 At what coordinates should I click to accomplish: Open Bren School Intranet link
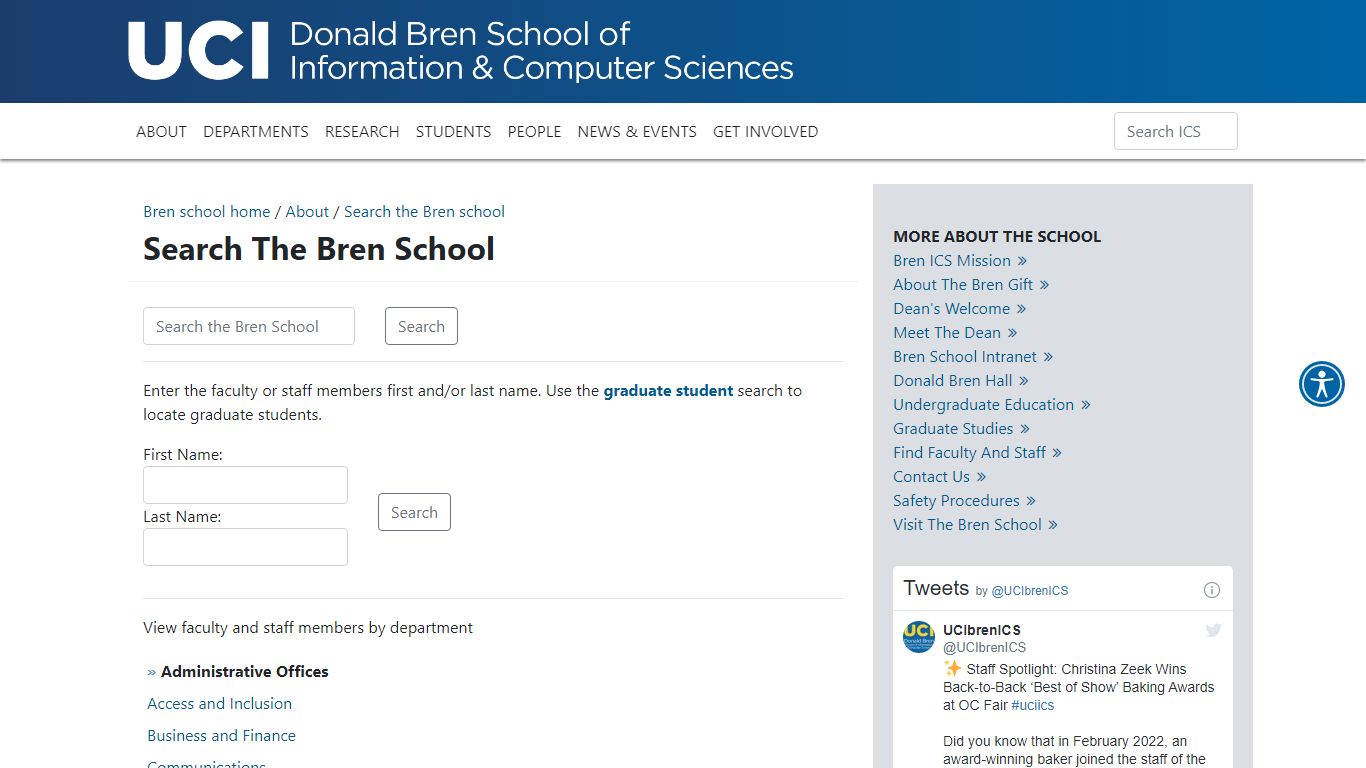pyautogui.click(x=973, y=357)
